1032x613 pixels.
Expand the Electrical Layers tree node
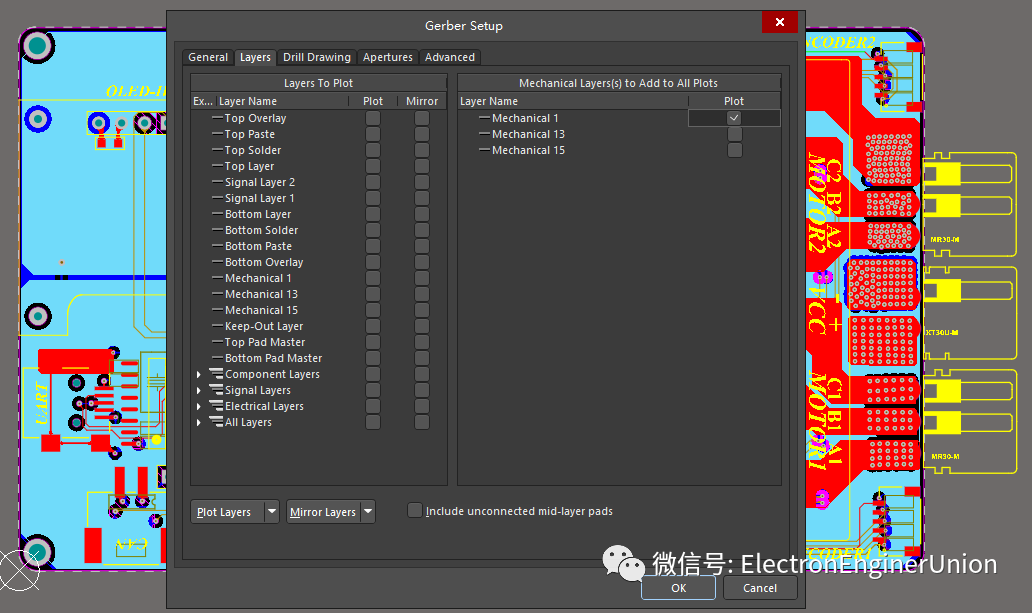pyautogui.click(x=199, y=406)
